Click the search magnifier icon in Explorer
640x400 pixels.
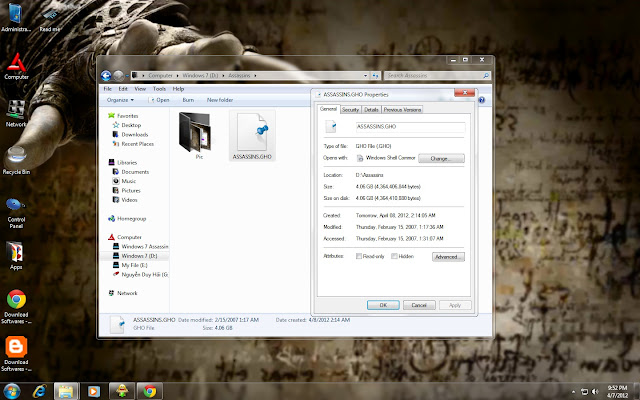(x=486, y=76)
